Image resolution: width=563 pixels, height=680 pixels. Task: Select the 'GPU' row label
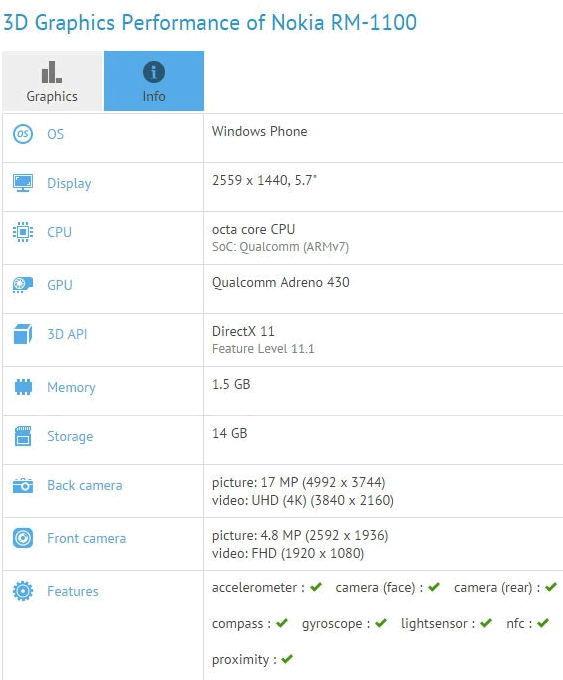click(x=60, y=285)
